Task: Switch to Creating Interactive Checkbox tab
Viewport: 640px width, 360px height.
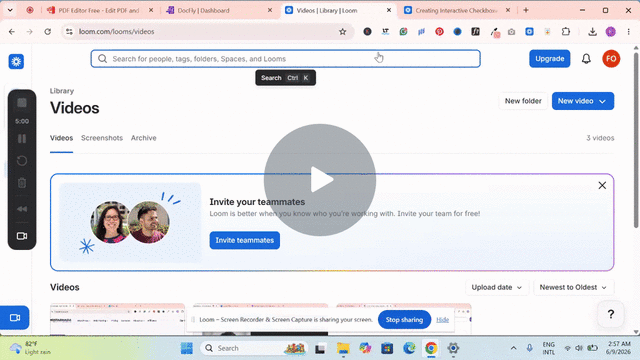Action: [457, 10]
